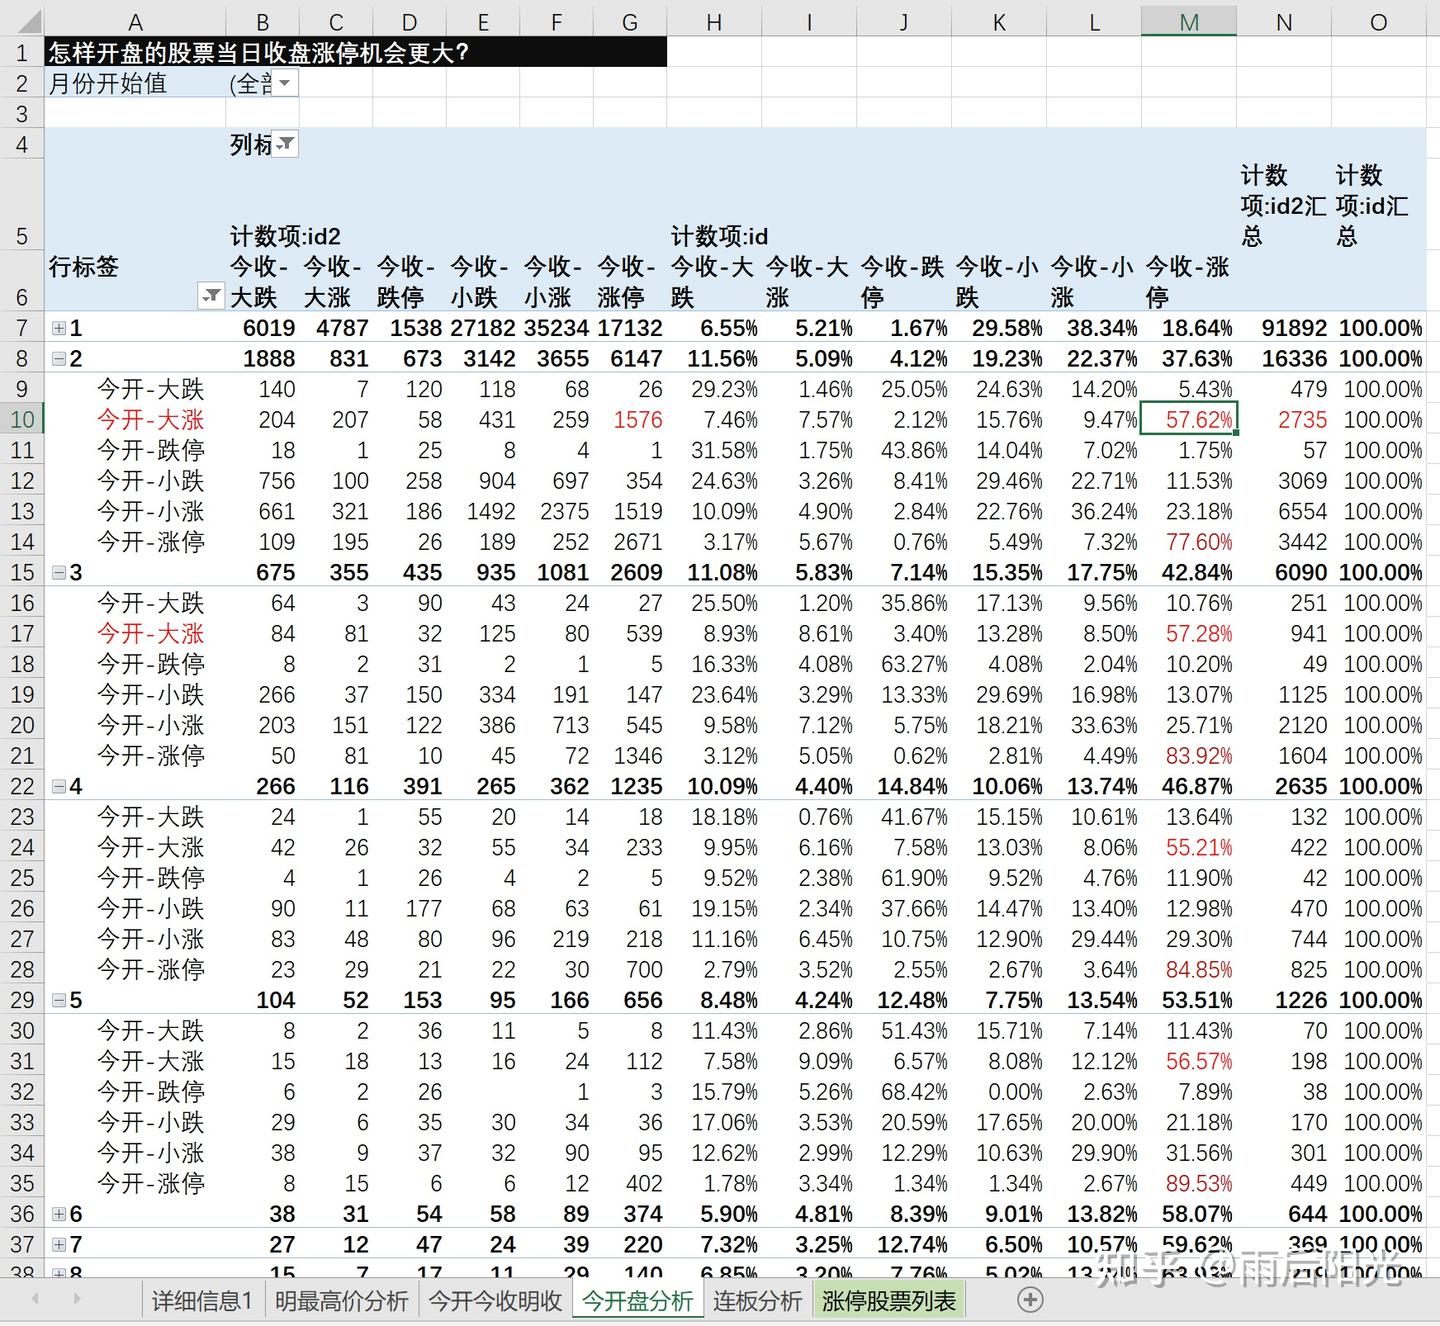Add a new worksheet with the plus icon
The image size is (1440, 1326).
pyautogui.click(x=1029, y=1300)
